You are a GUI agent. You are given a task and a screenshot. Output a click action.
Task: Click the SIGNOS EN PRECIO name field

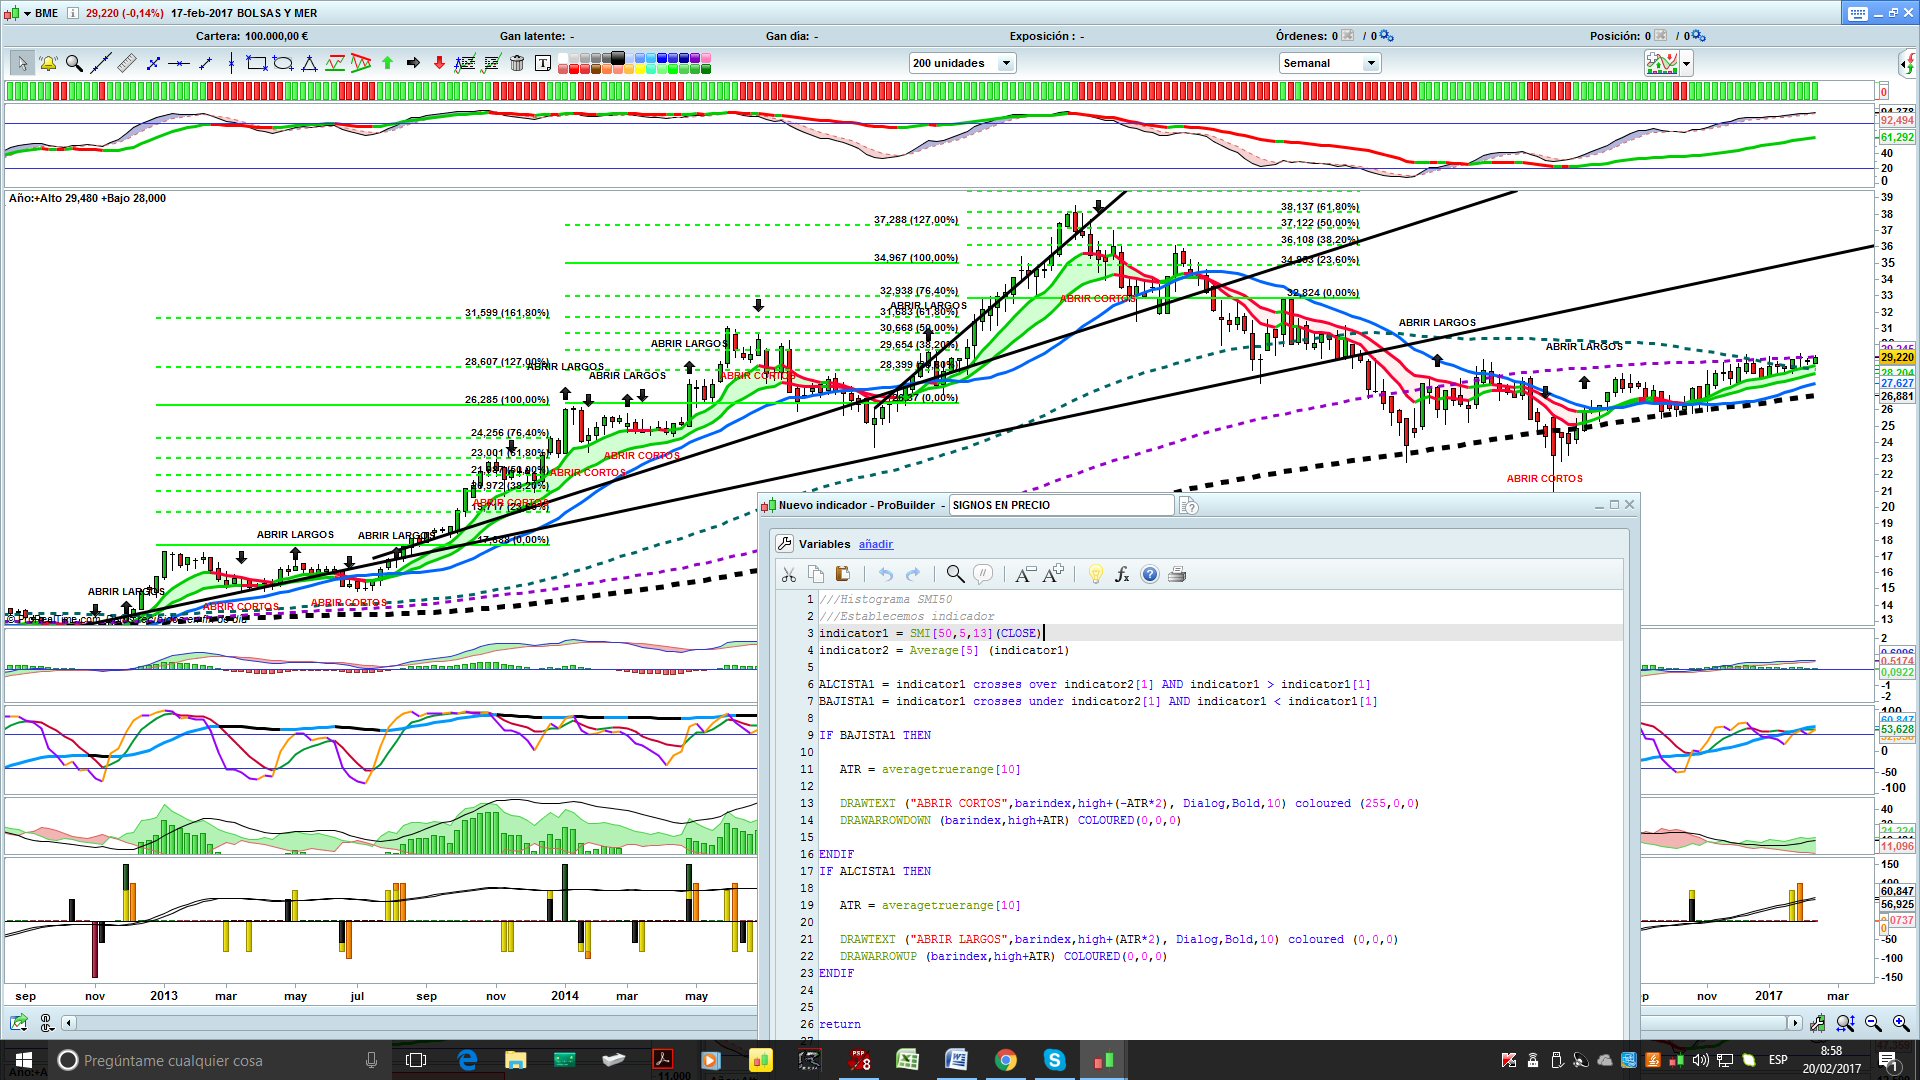coord(1060,506)
